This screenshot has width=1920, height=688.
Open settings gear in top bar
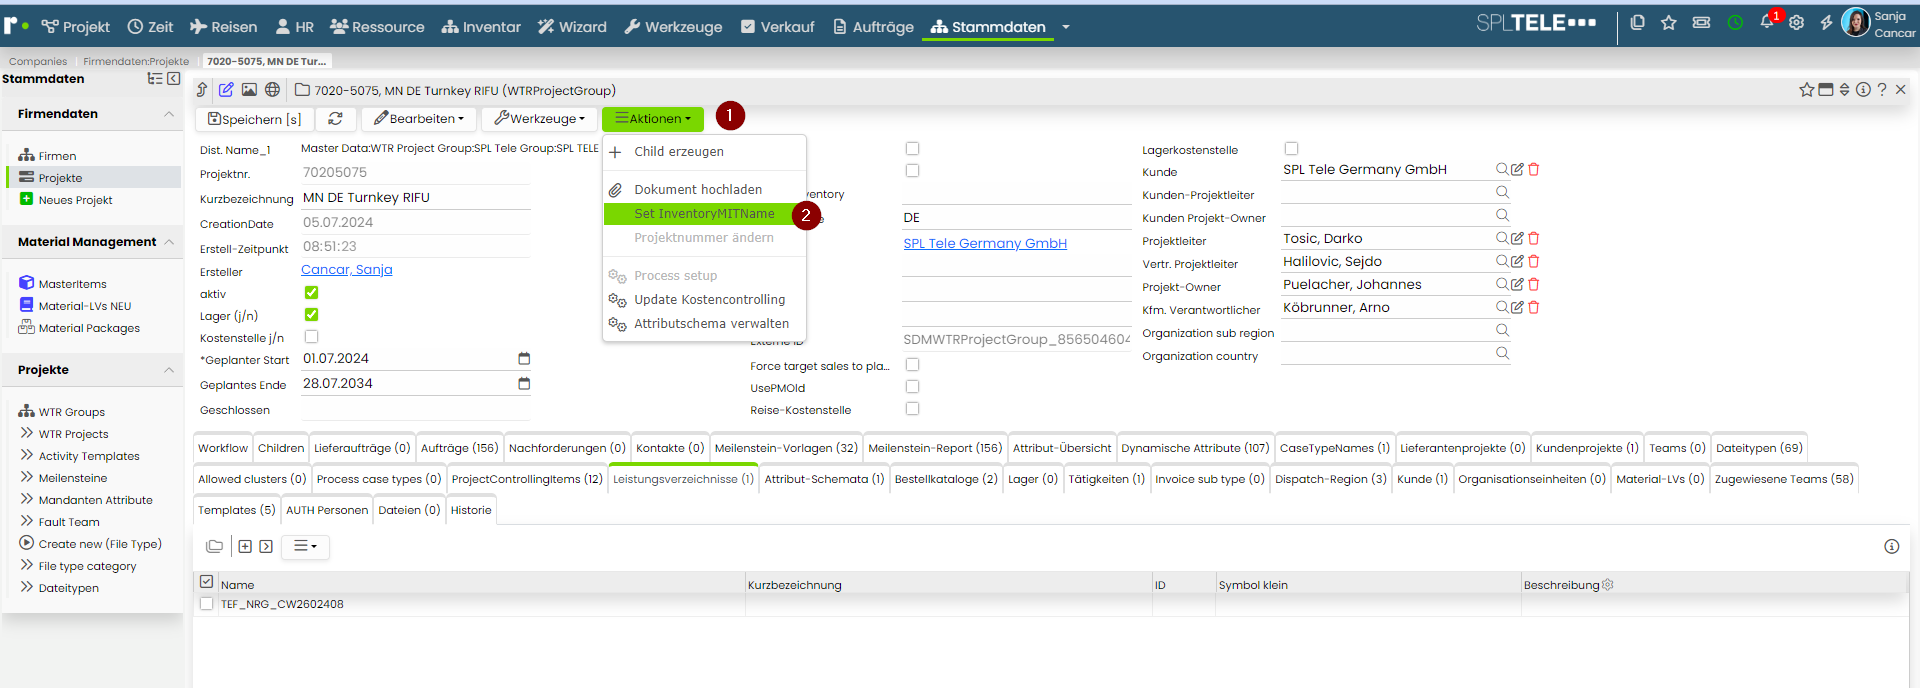pyautogui.click(x=1797, y=23)
